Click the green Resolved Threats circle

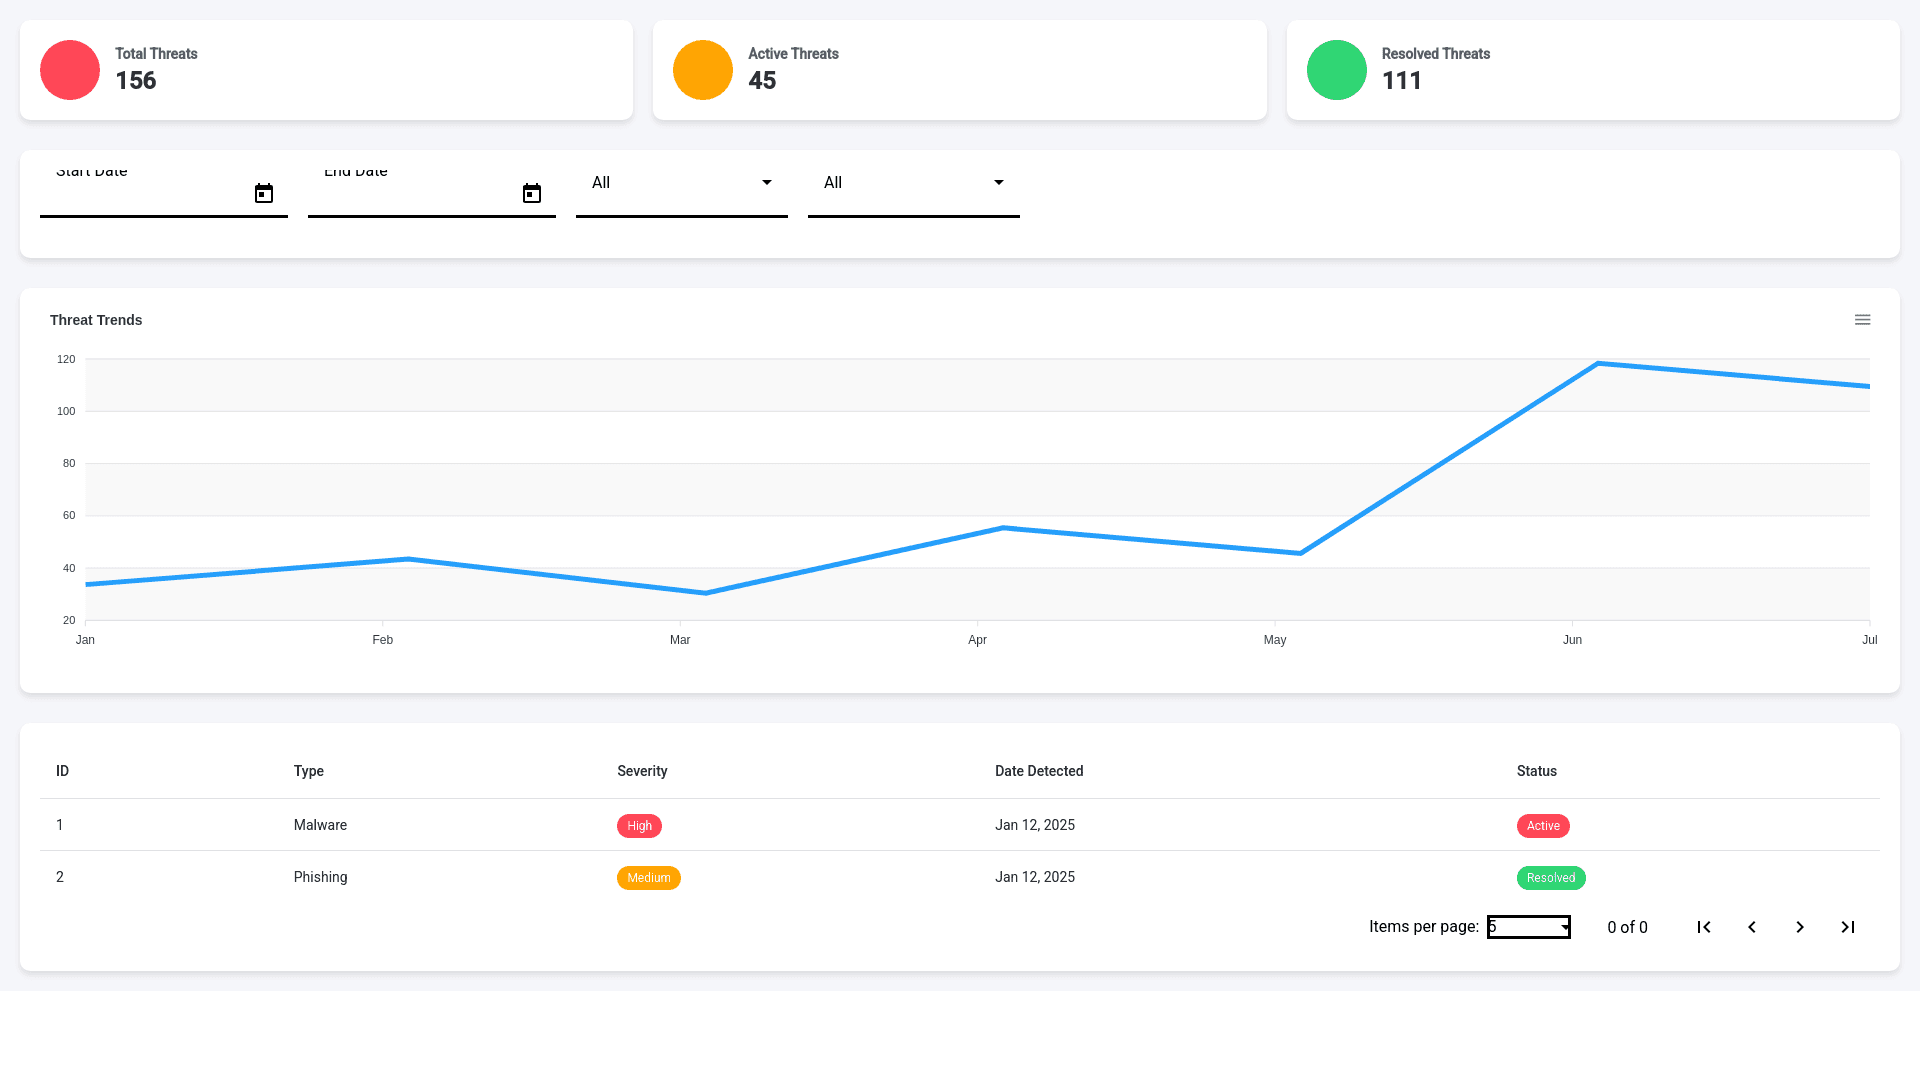coord(1337,70)
